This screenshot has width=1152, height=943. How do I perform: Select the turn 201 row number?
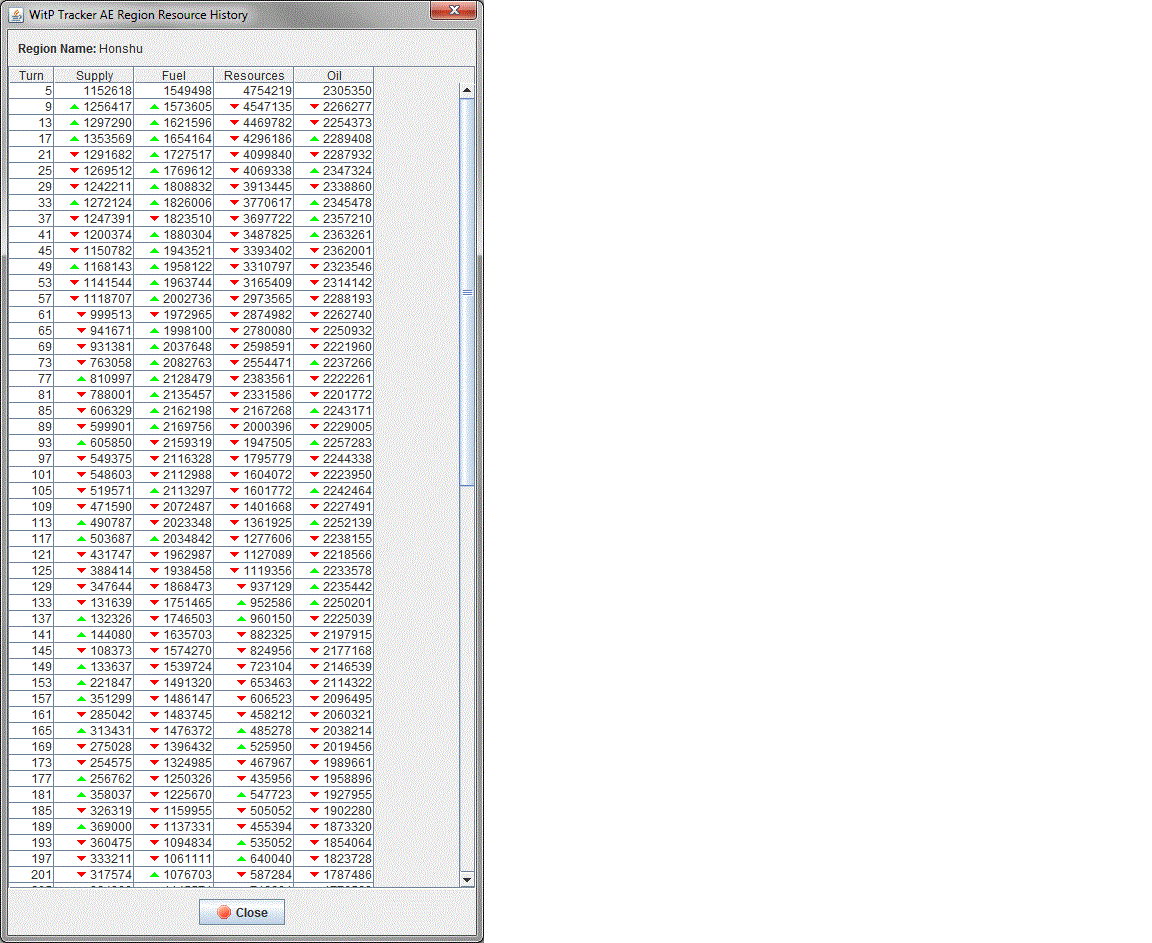point(31,875)
